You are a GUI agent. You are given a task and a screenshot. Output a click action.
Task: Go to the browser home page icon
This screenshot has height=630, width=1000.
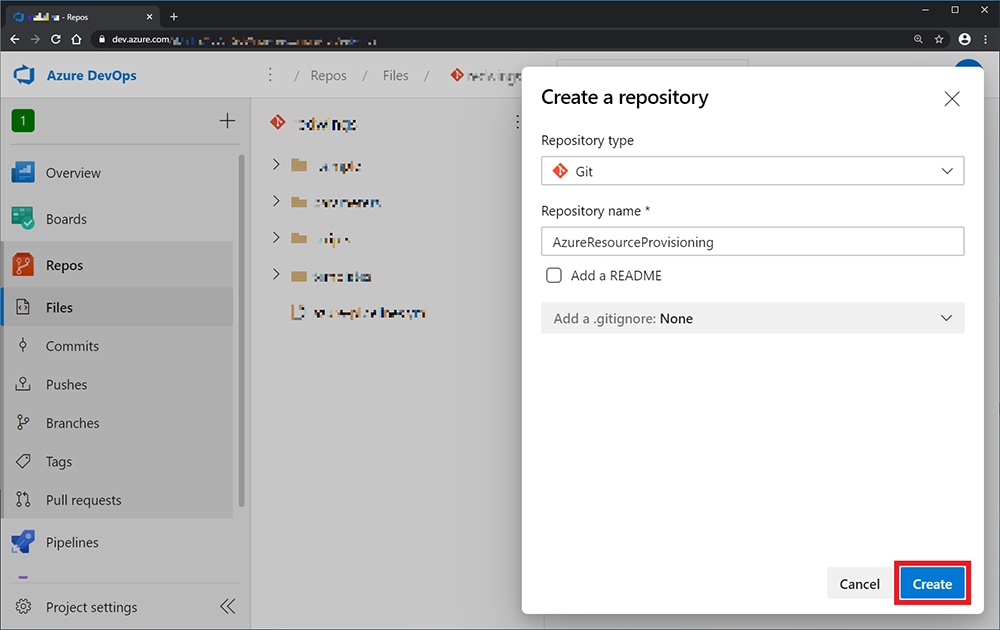tap(77, 40)
